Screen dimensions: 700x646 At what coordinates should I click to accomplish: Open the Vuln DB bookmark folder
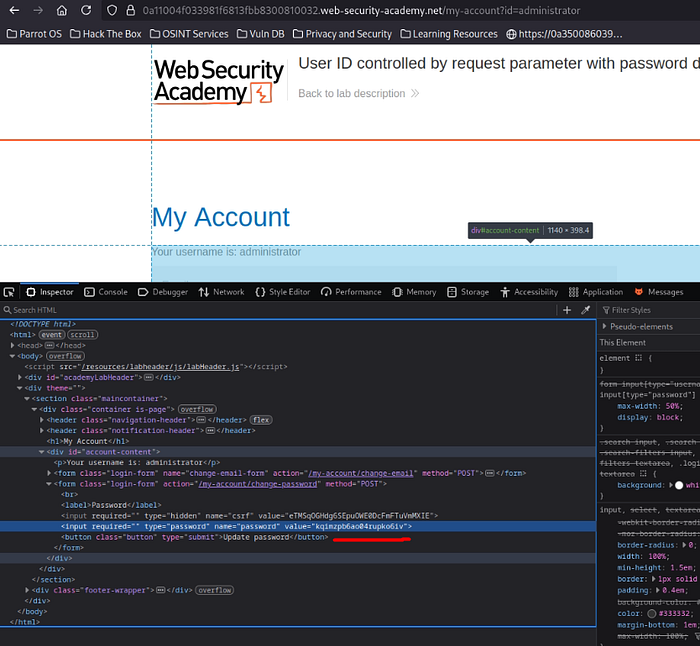pyautogui.click(x=260, y=34)
